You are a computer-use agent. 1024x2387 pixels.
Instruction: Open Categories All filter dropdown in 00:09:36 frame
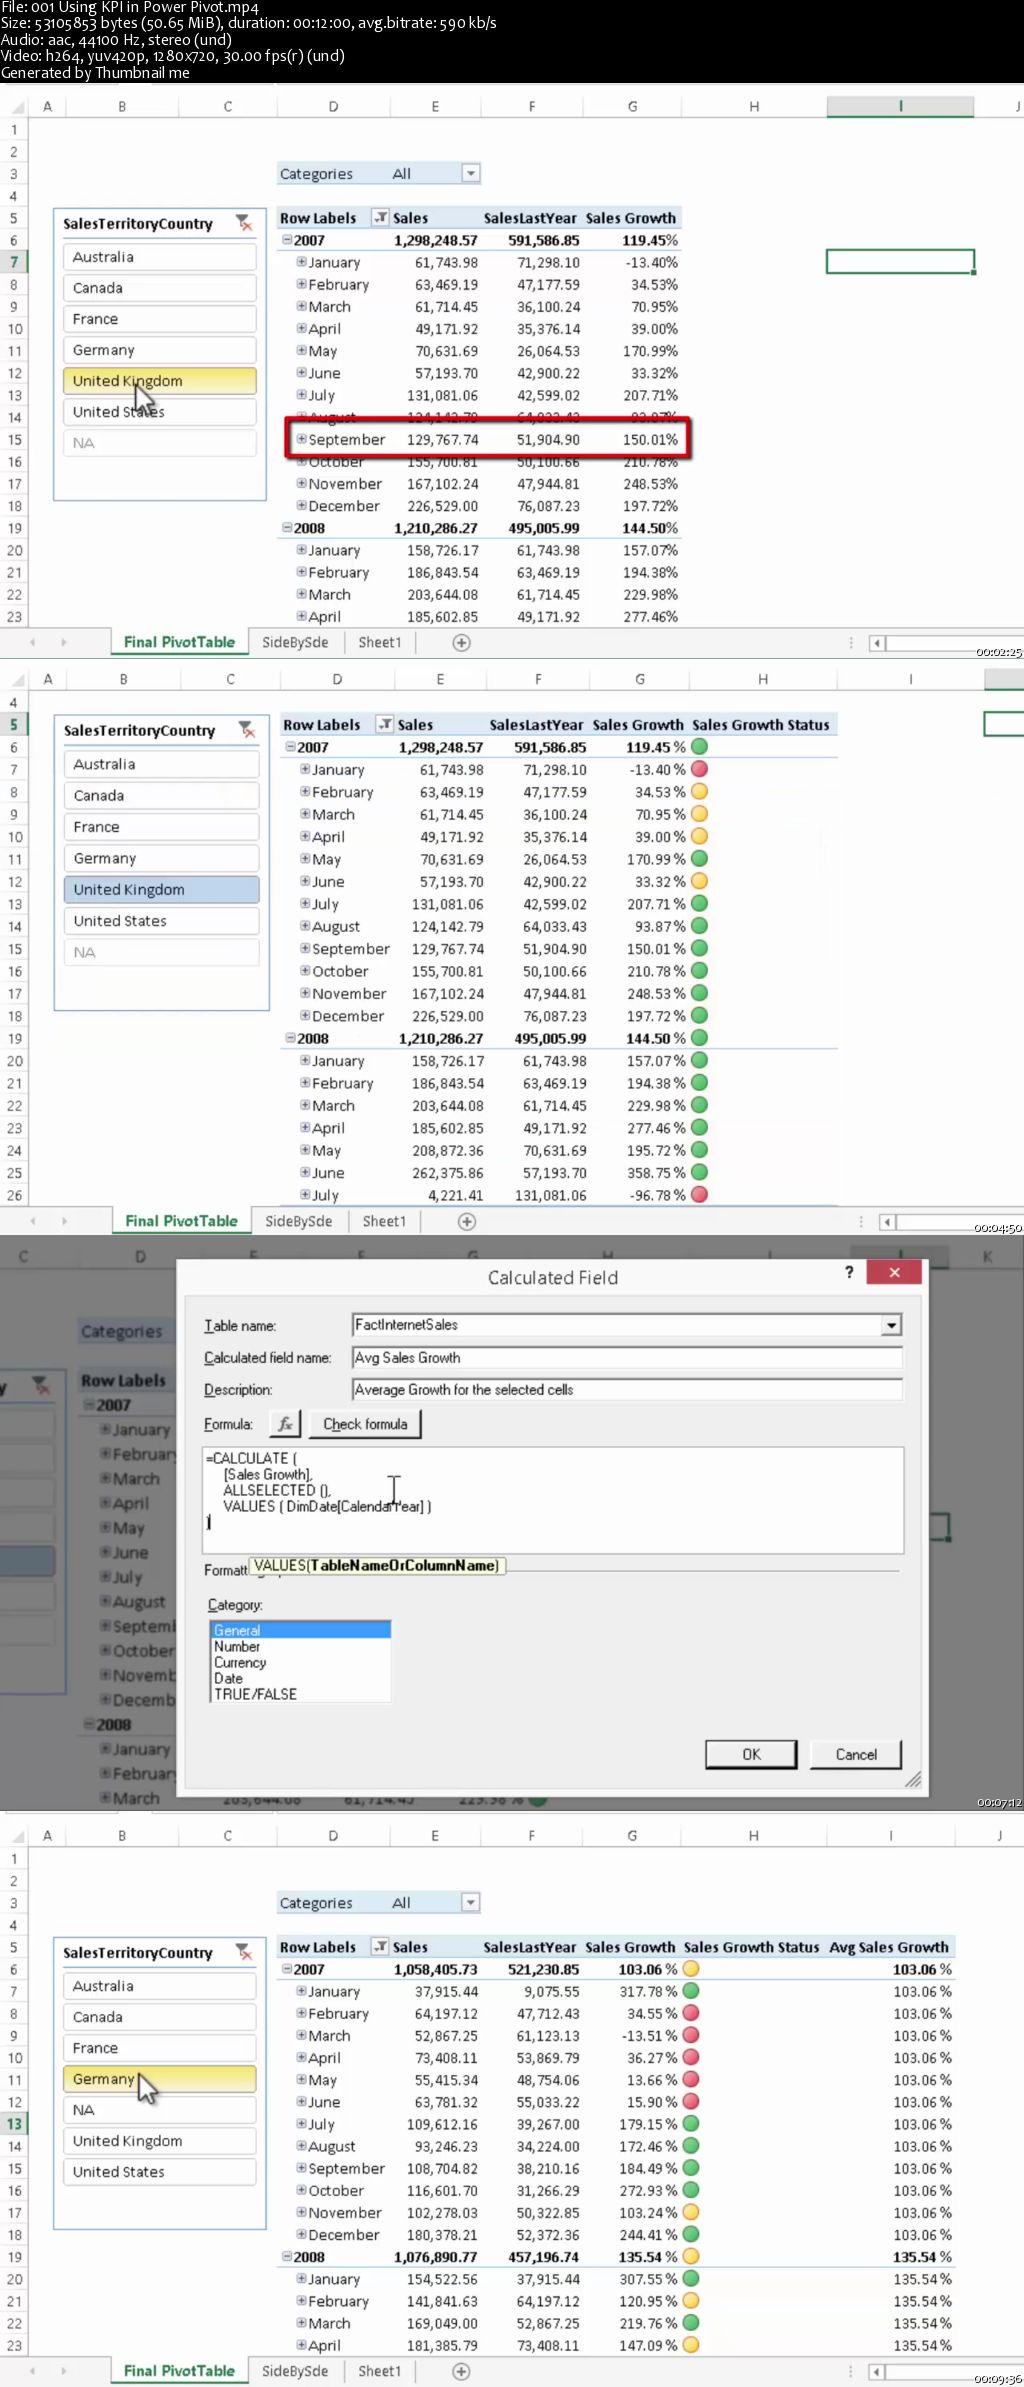click(x=471, y=1902)
